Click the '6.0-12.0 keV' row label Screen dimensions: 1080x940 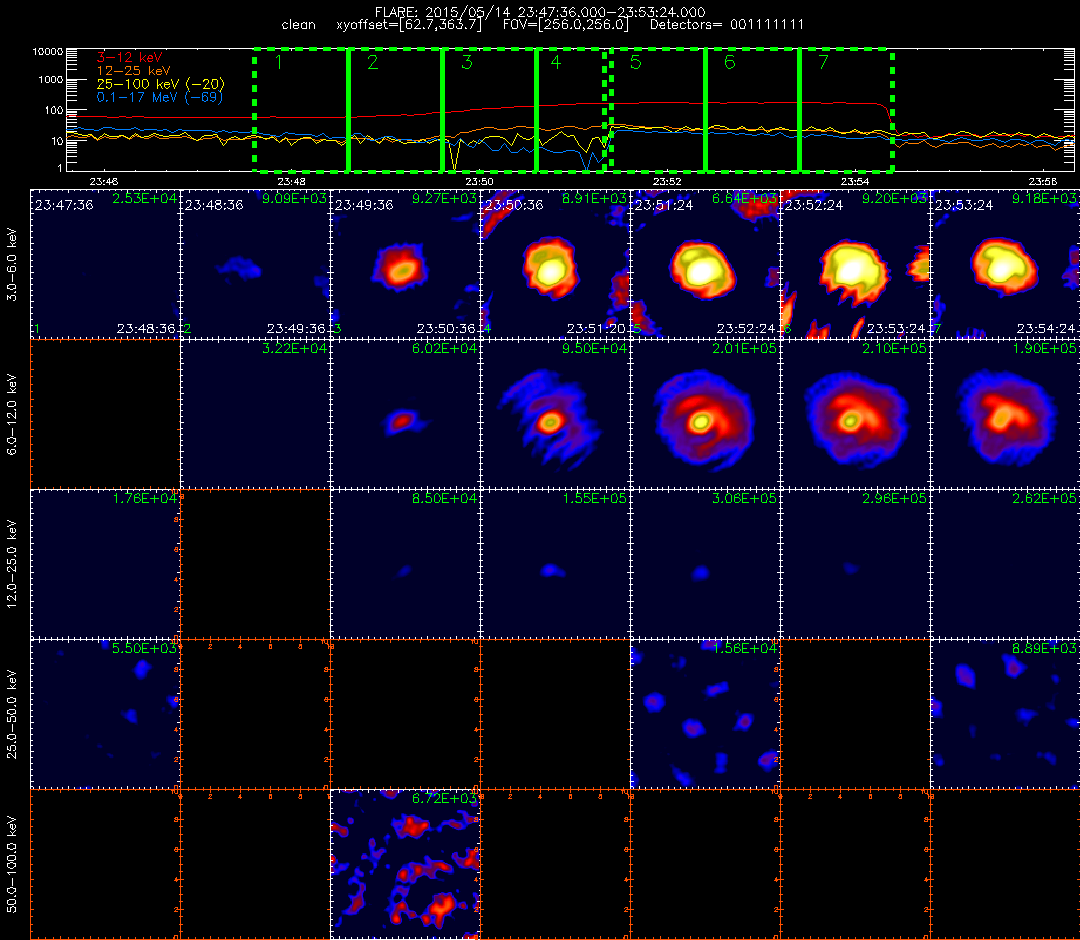(x=12, y=414)
